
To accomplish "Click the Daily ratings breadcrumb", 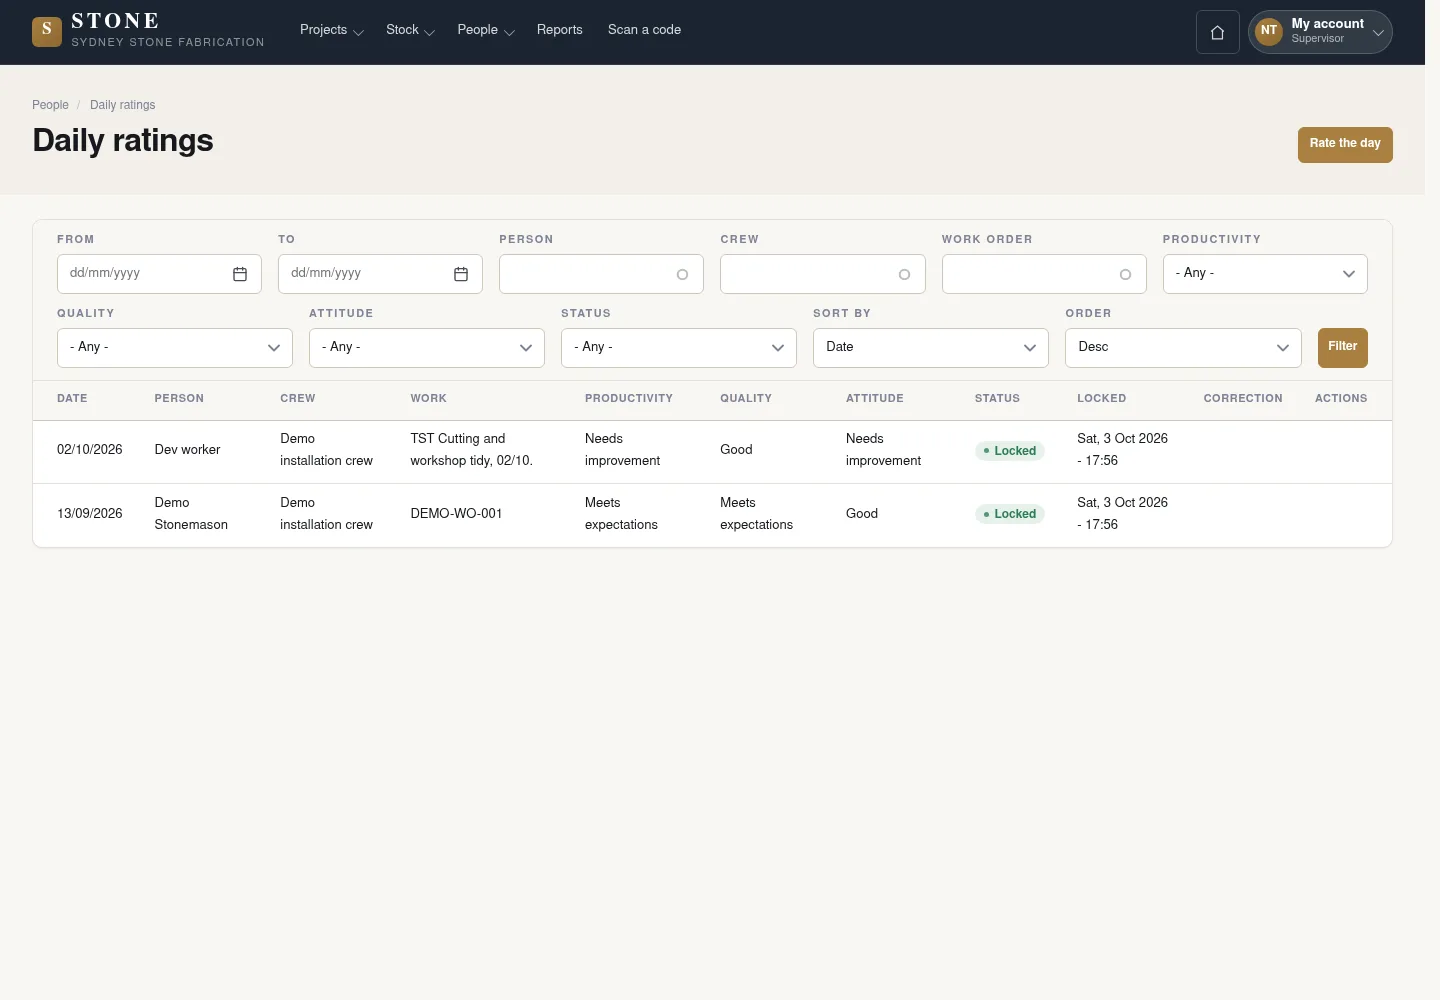I will (x=123, y=105).
